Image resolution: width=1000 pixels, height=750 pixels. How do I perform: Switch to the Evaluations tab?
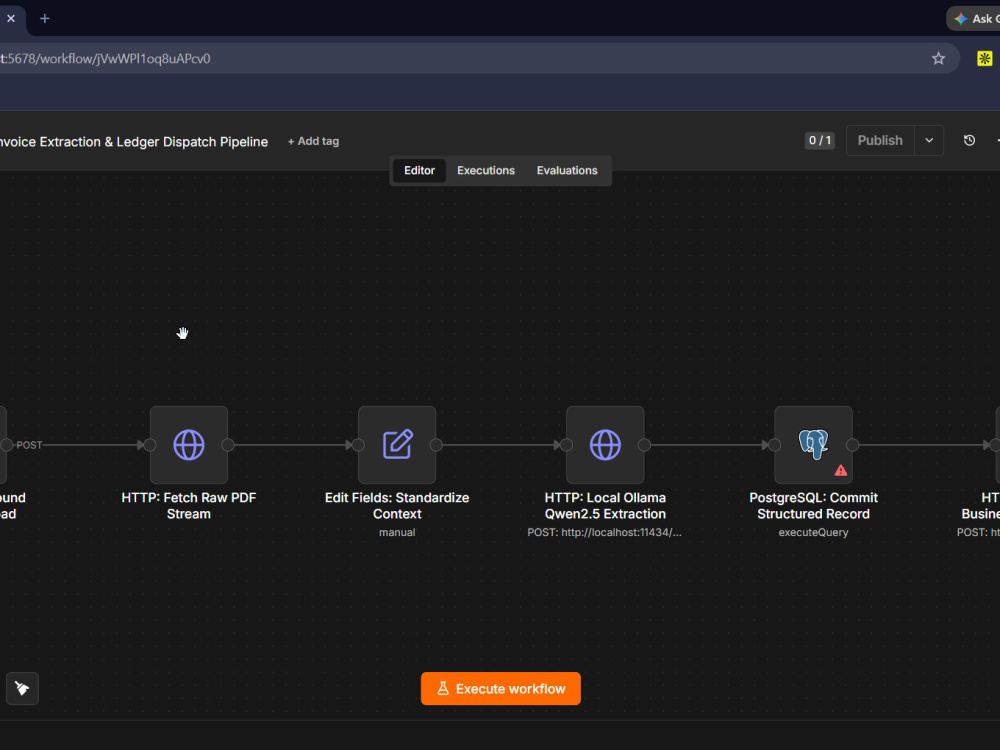click(567, 170)
